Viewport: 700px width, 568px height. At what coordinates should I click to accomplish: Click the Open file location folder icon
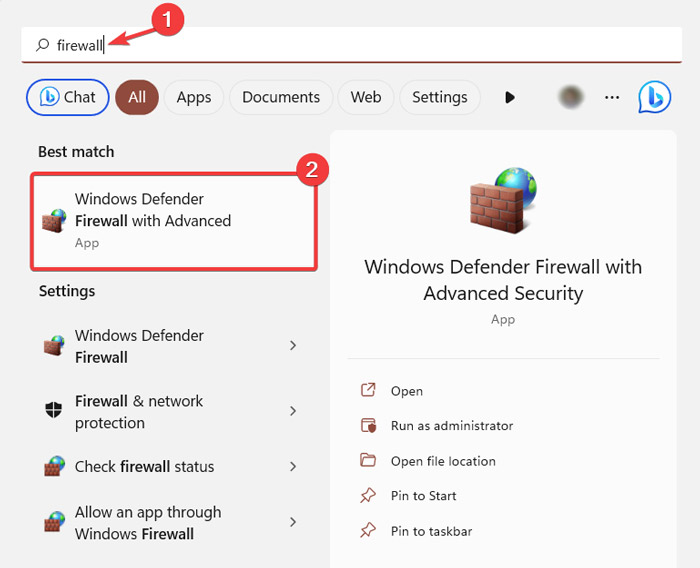(x=368, y=460)
